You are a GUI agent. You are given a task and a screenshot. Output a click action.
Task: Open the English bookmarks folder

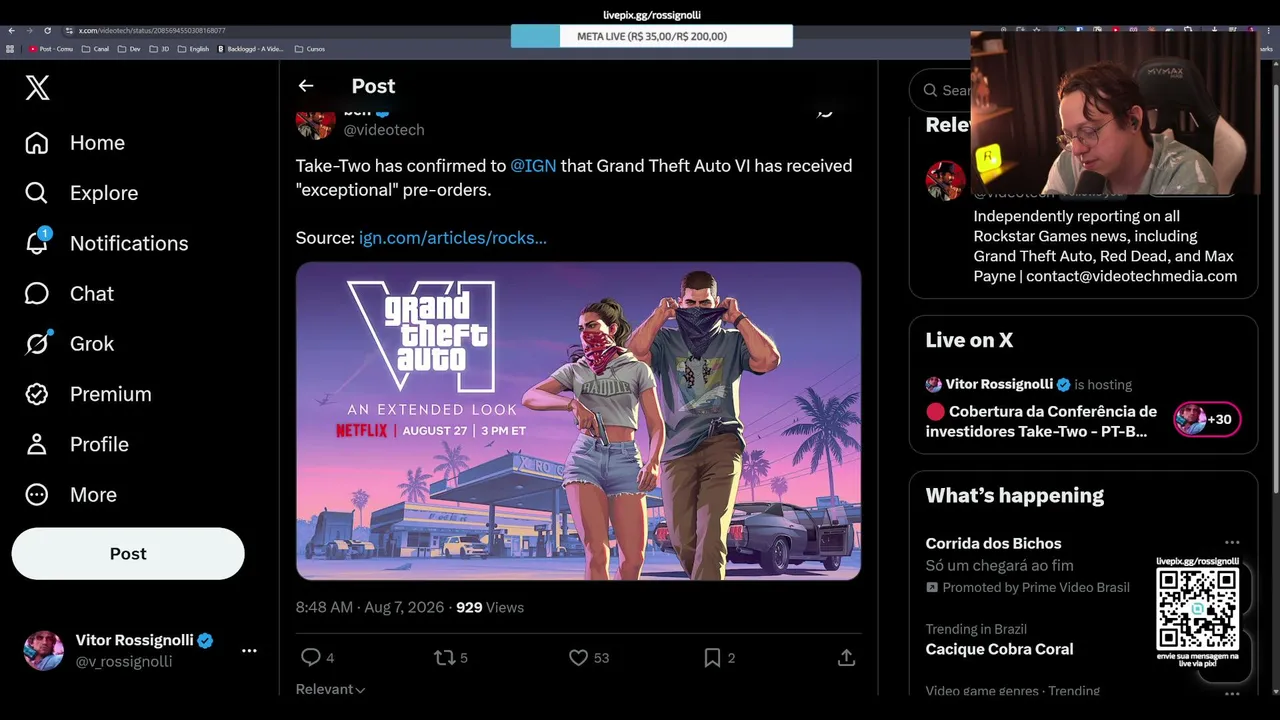click(x=194, y=49)
